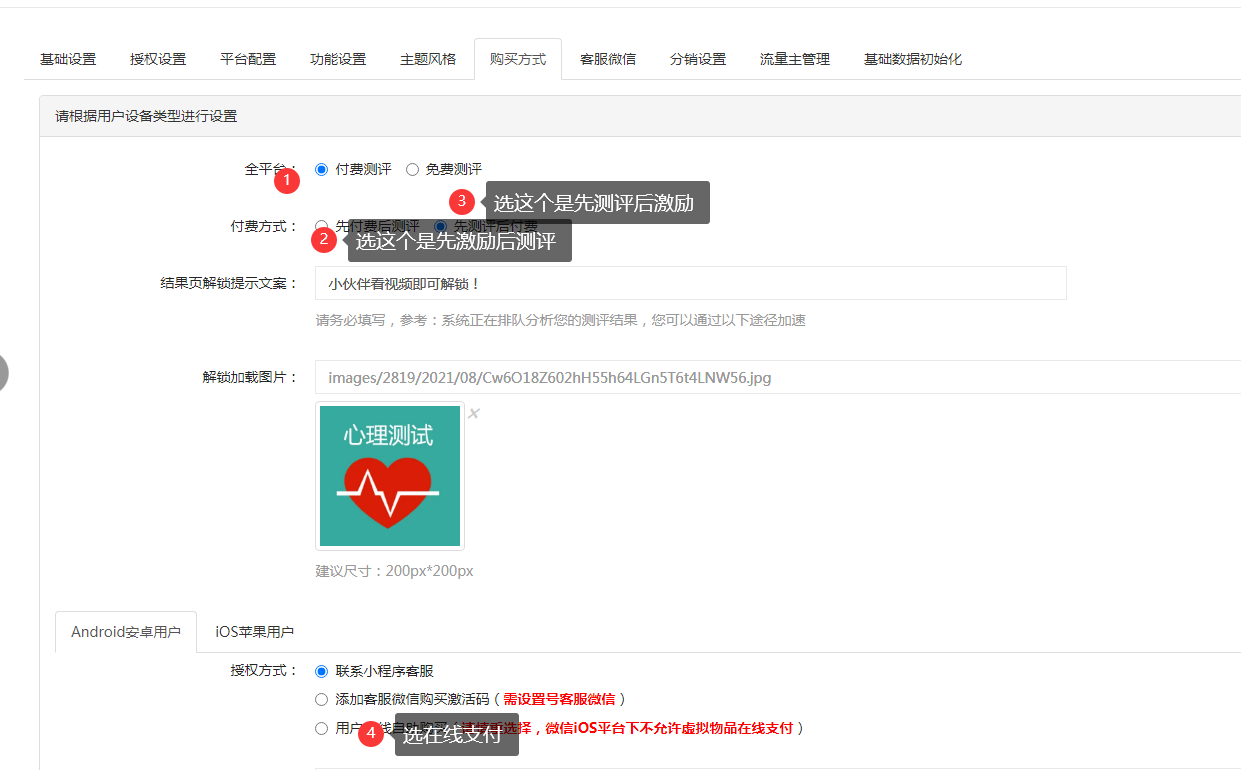Switch to the 主题风格 tab
The width and height of the screenshot is (1241, 770).
(x=428, y=59)
